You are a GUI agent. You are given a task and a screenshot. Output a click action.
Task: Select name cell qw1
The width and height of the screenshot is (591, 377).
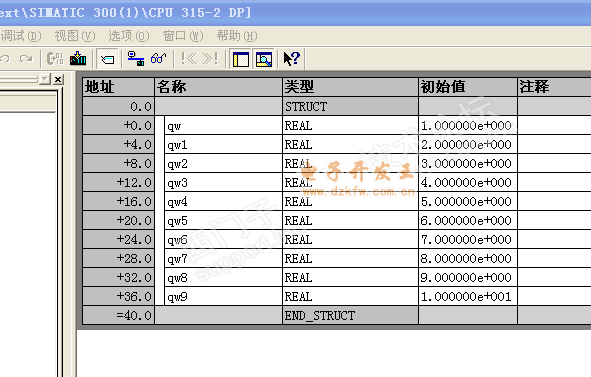224,144
